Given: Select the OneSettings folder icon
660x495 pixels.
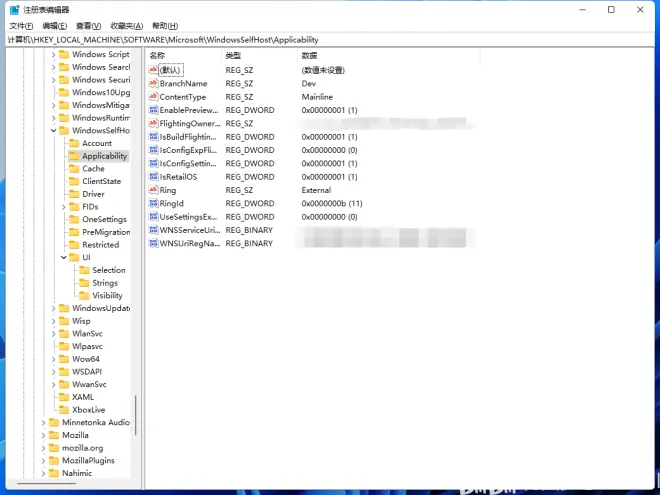Looking at the screenshot, I should (x=74, y=219).
